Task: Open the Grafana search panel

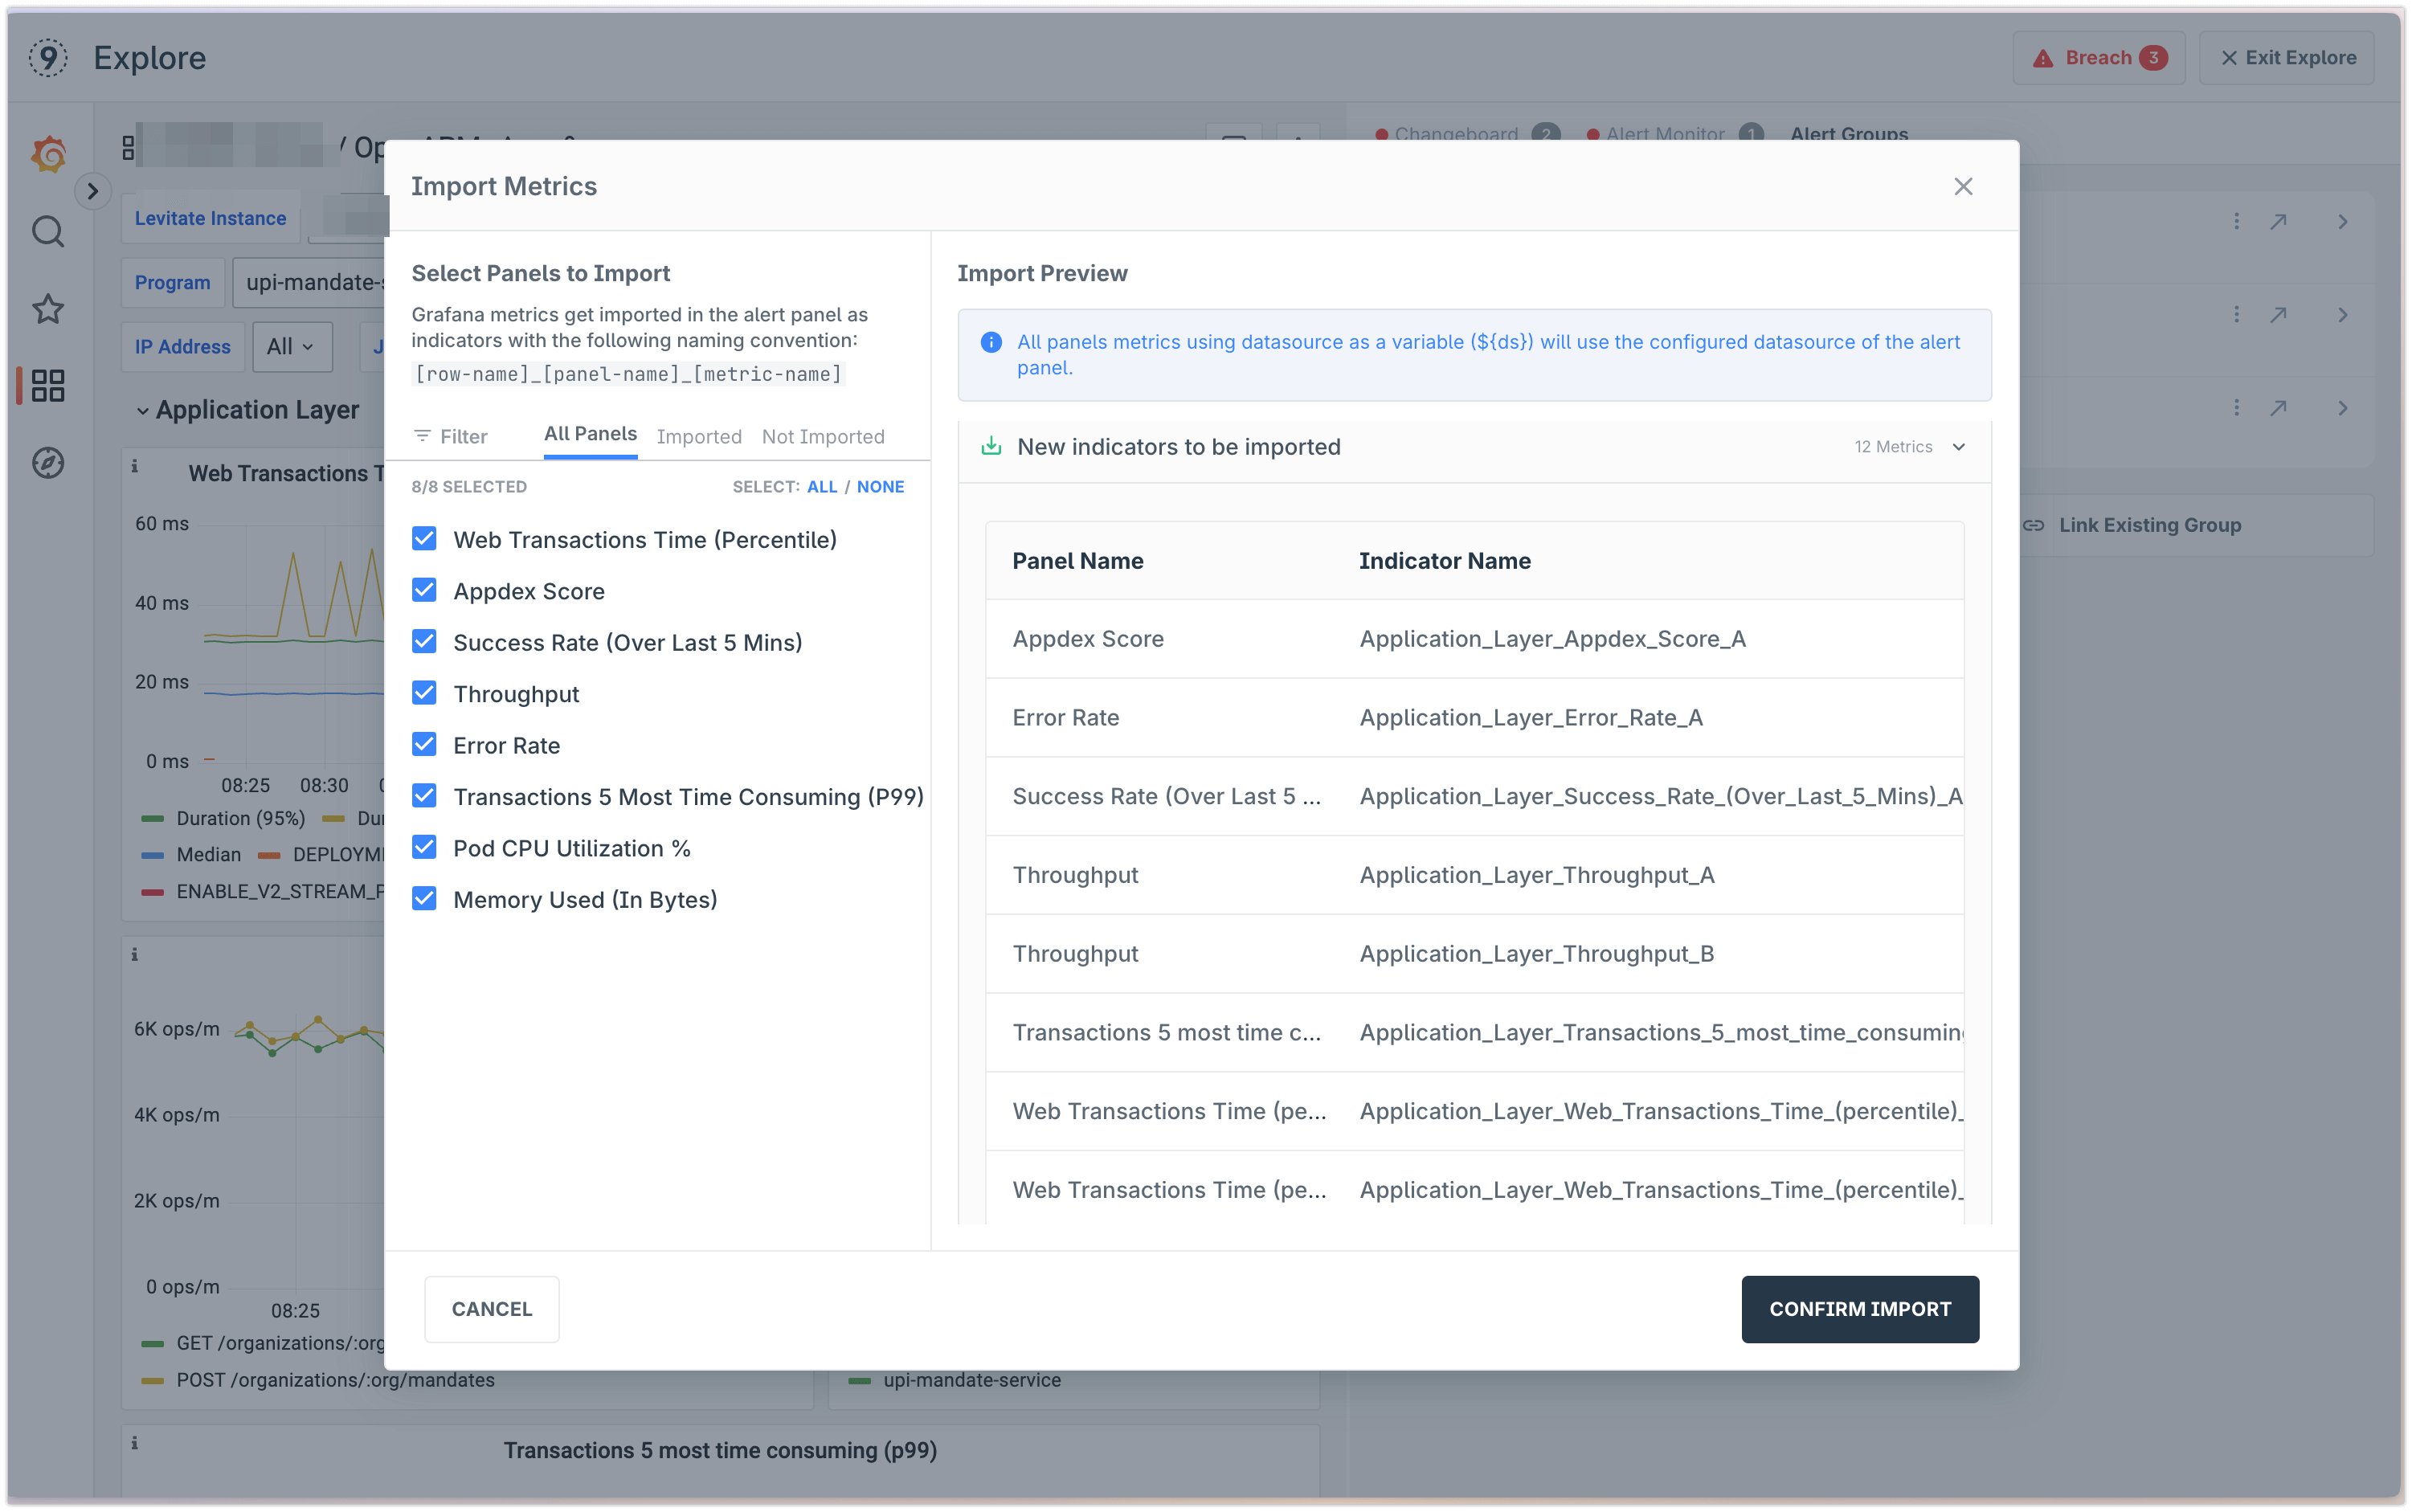Action: coord(47,231)
